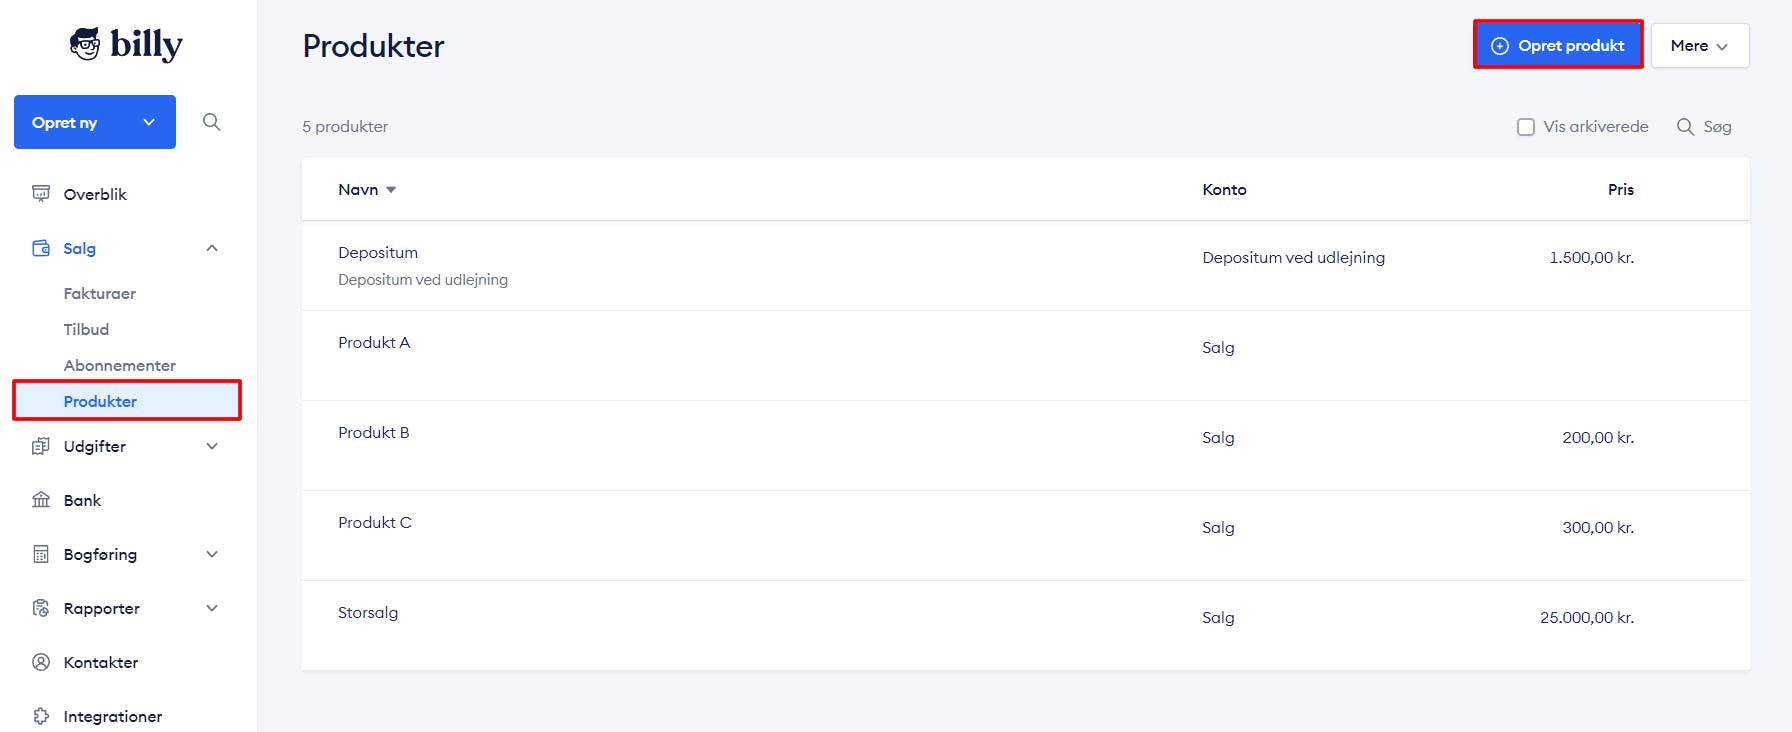1792x732 pixels.
Task: Go to Abonnementer in sidebar
Action: pos(119,365)
